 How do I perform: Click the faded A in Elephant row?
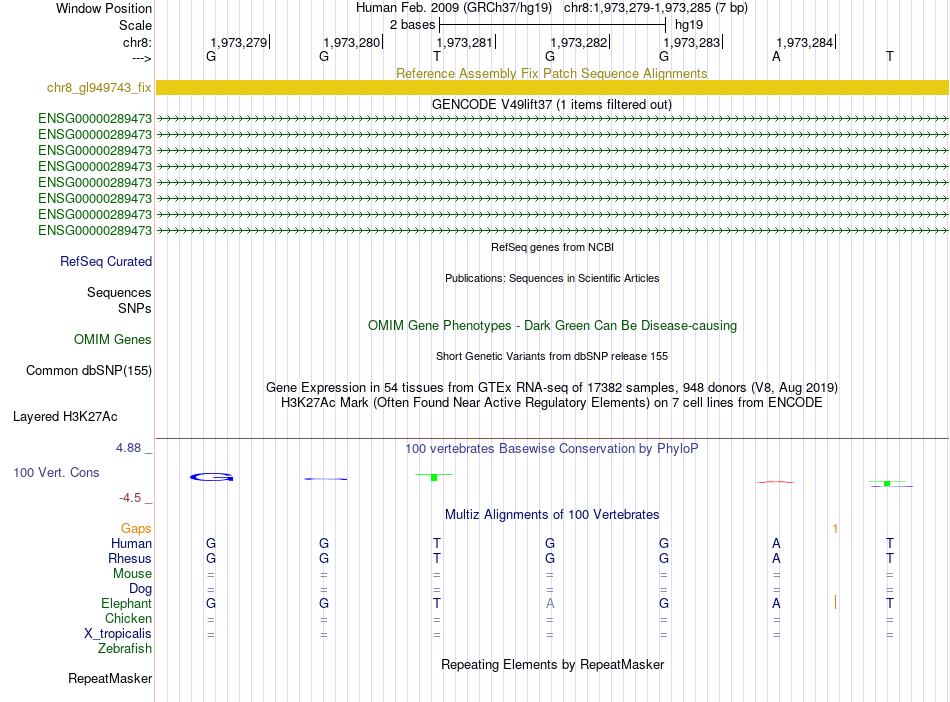550,603
